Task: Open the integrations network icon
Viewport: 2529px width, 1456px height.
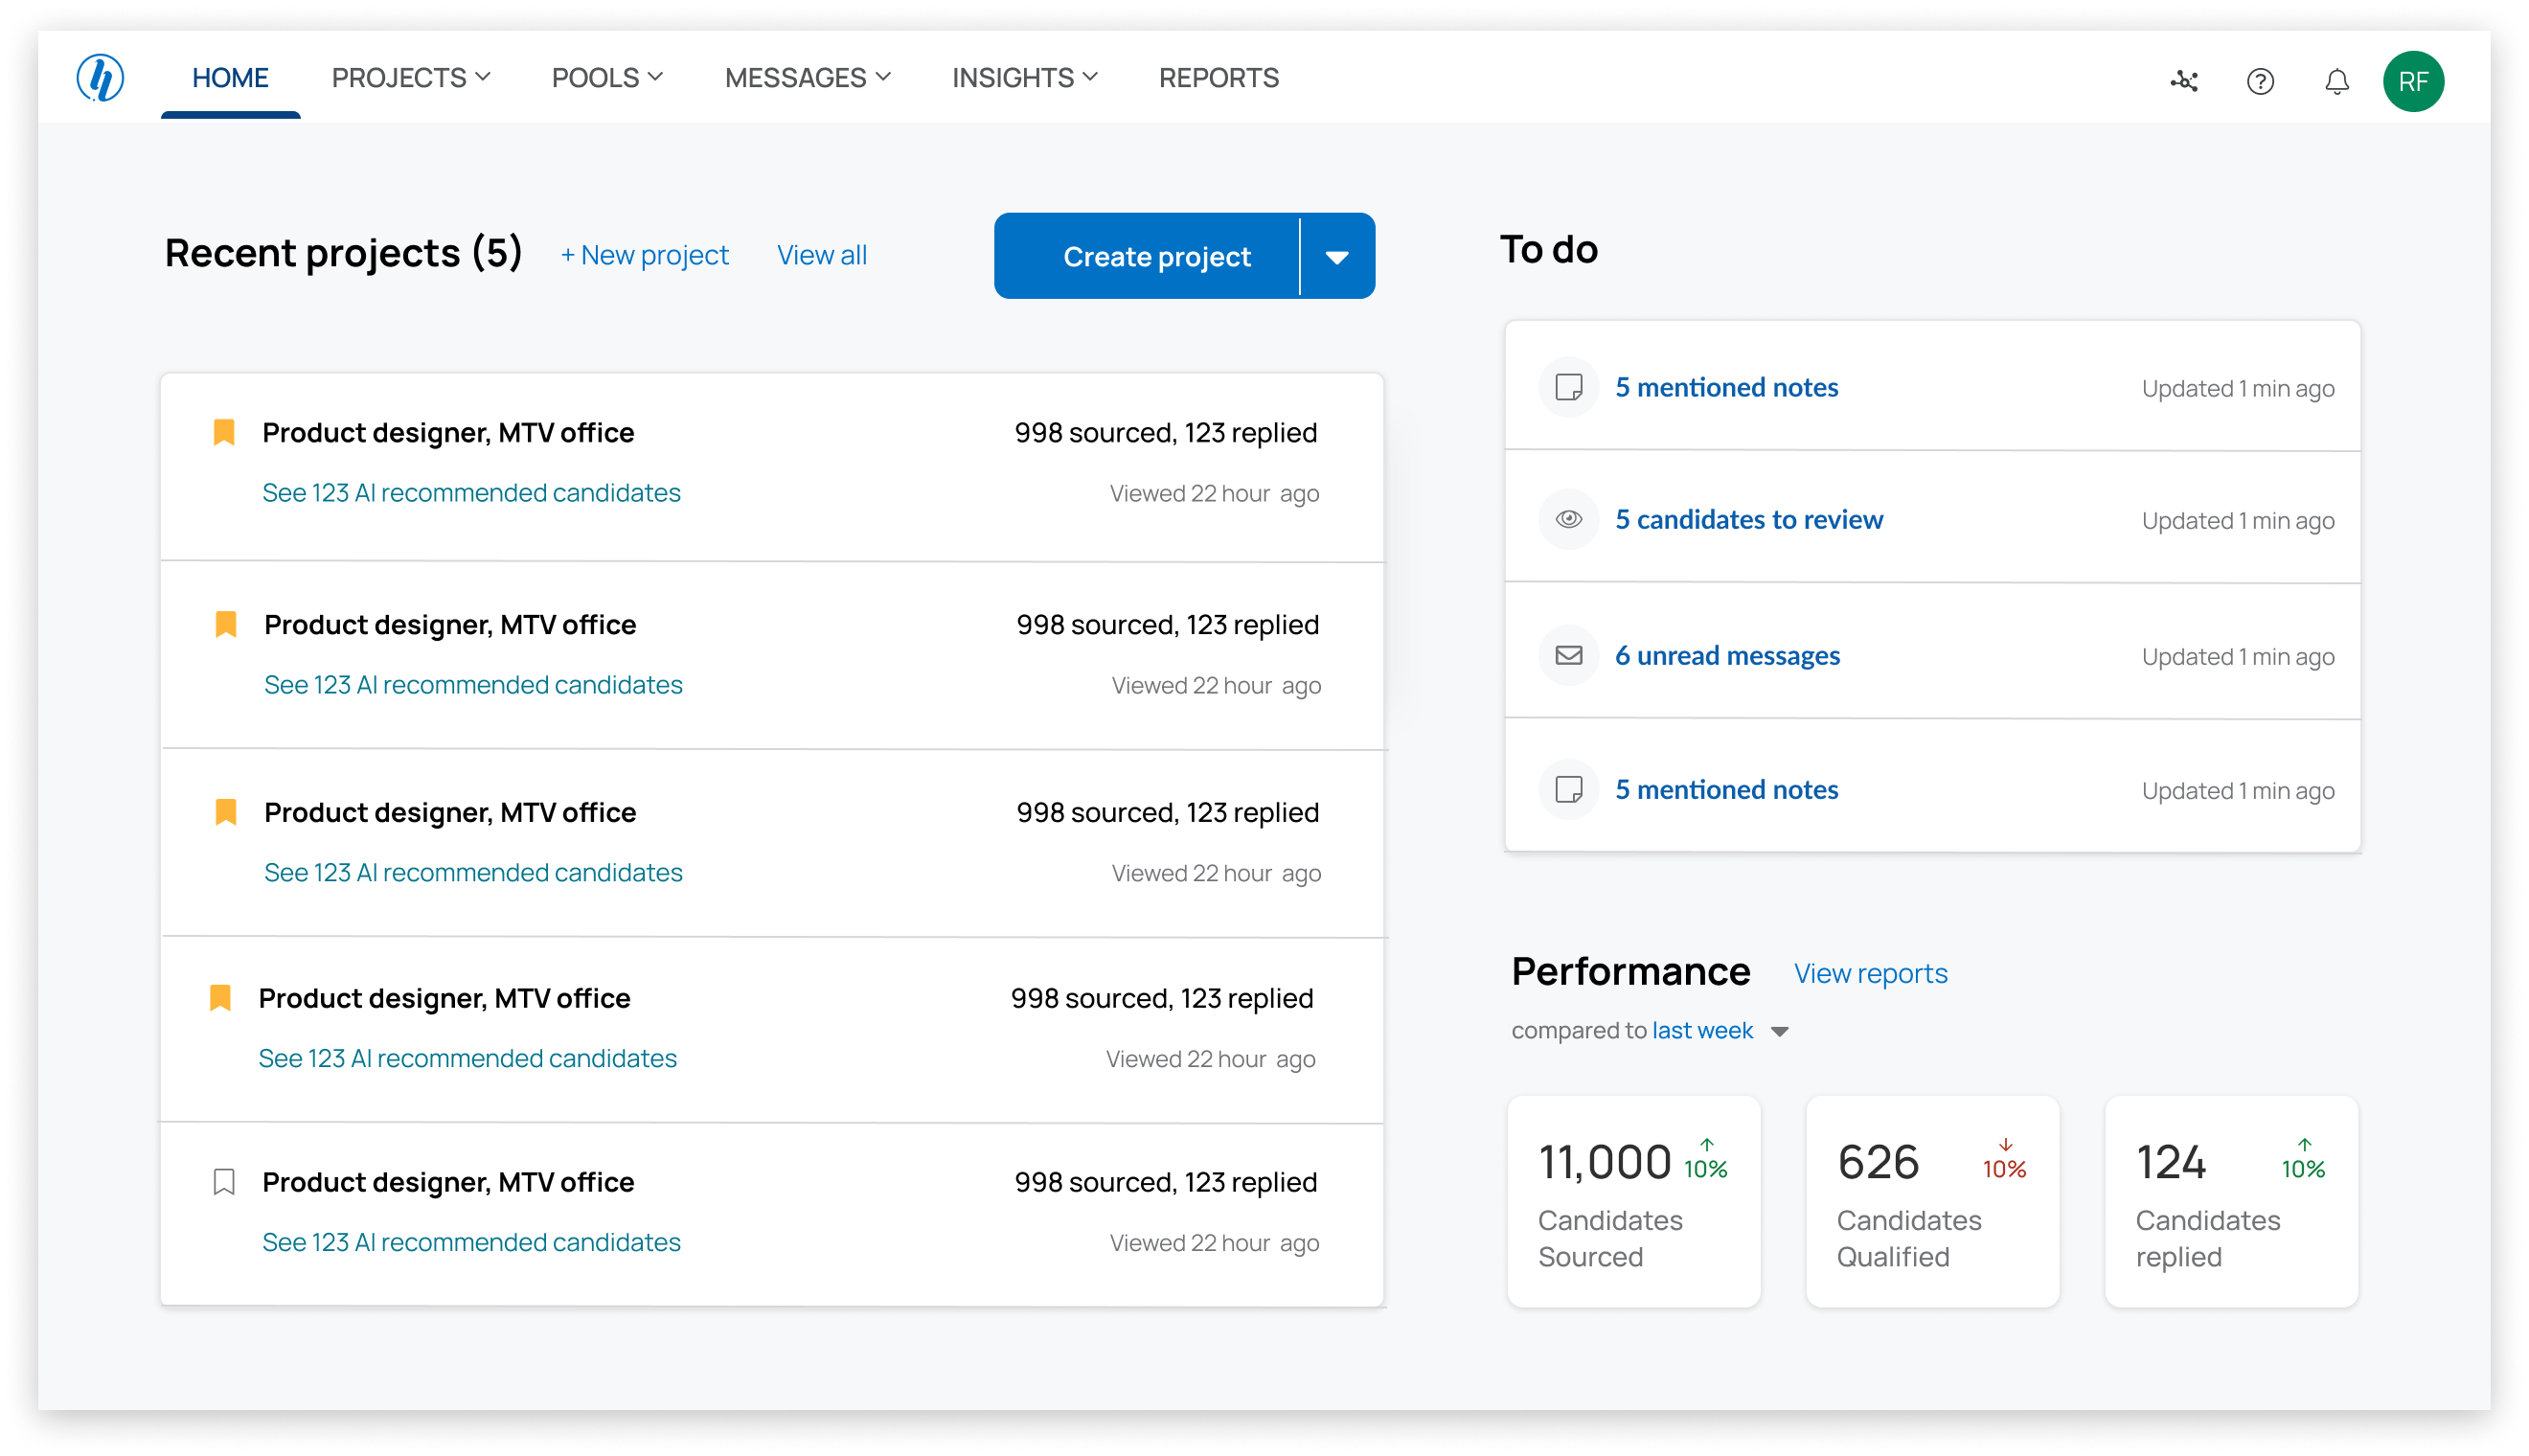Action: 2184,81
